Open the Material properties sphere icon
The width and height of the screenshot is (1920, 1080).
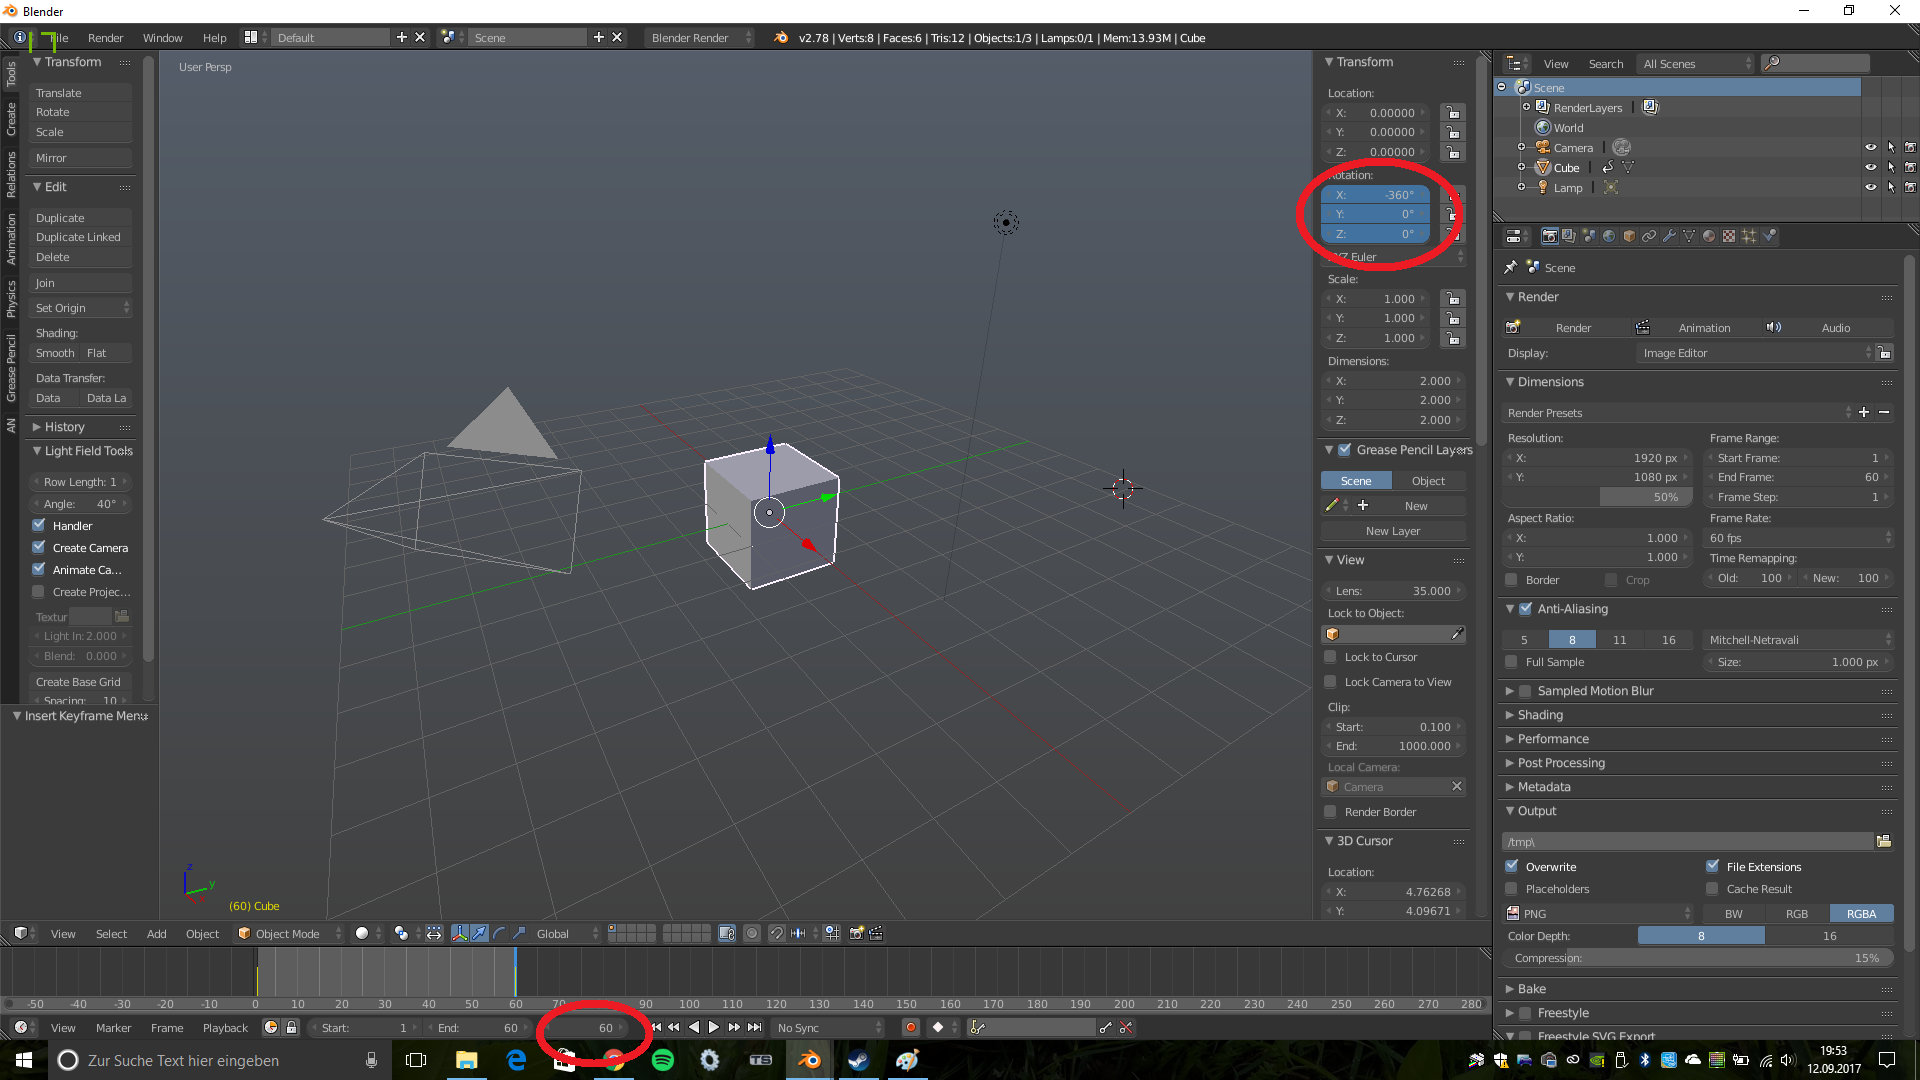point(1709,236)
